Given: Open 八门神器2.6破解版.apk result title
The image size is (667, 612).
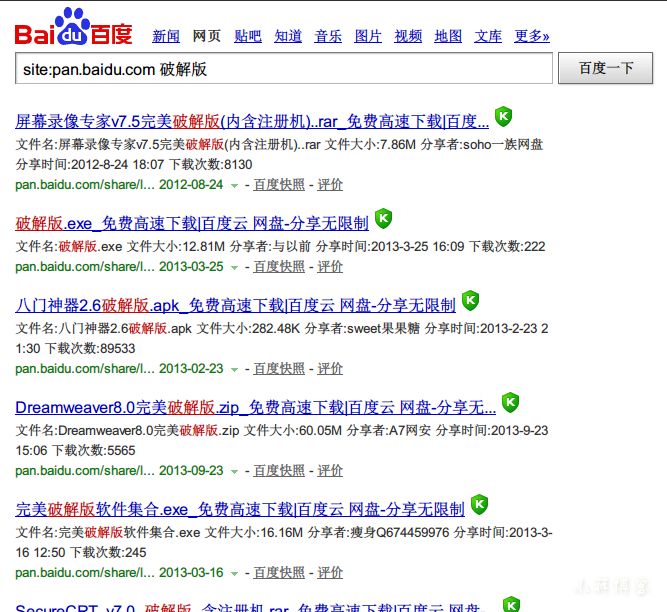Looking at the screenshot, I should coord(235,306).
